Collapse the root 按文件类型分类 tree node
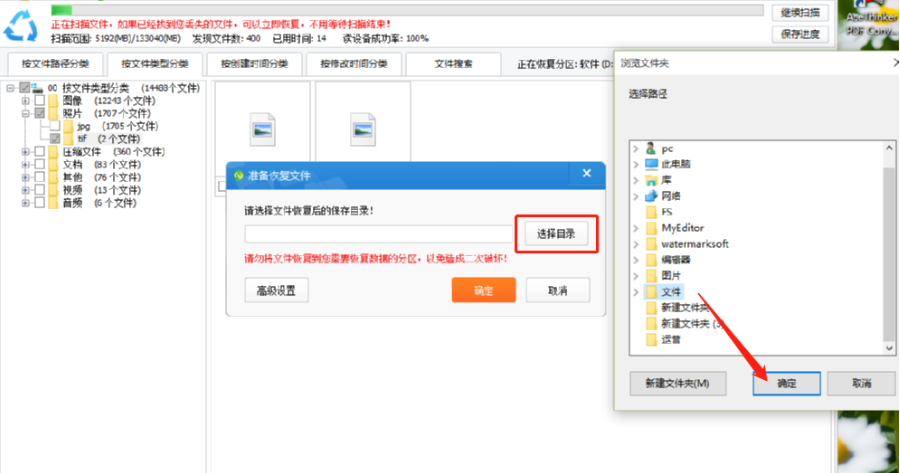 pyautogui.click(x=10, y=88)
